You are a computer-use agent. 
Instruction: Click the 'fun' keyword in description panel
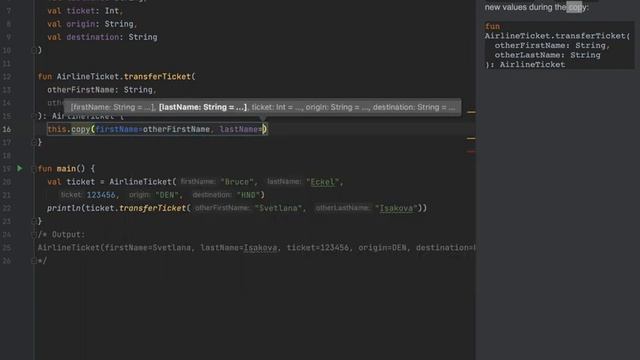point(492,27)
